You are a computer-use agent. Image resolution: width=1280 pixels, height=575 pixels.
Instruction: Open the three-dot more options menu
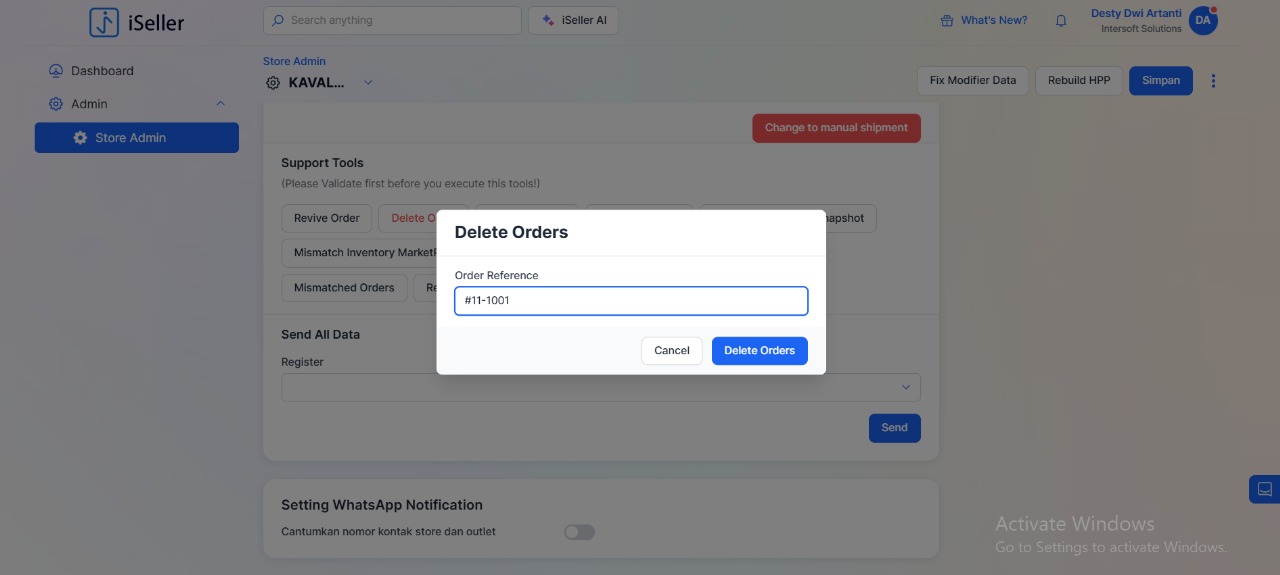click(1214, 81)
